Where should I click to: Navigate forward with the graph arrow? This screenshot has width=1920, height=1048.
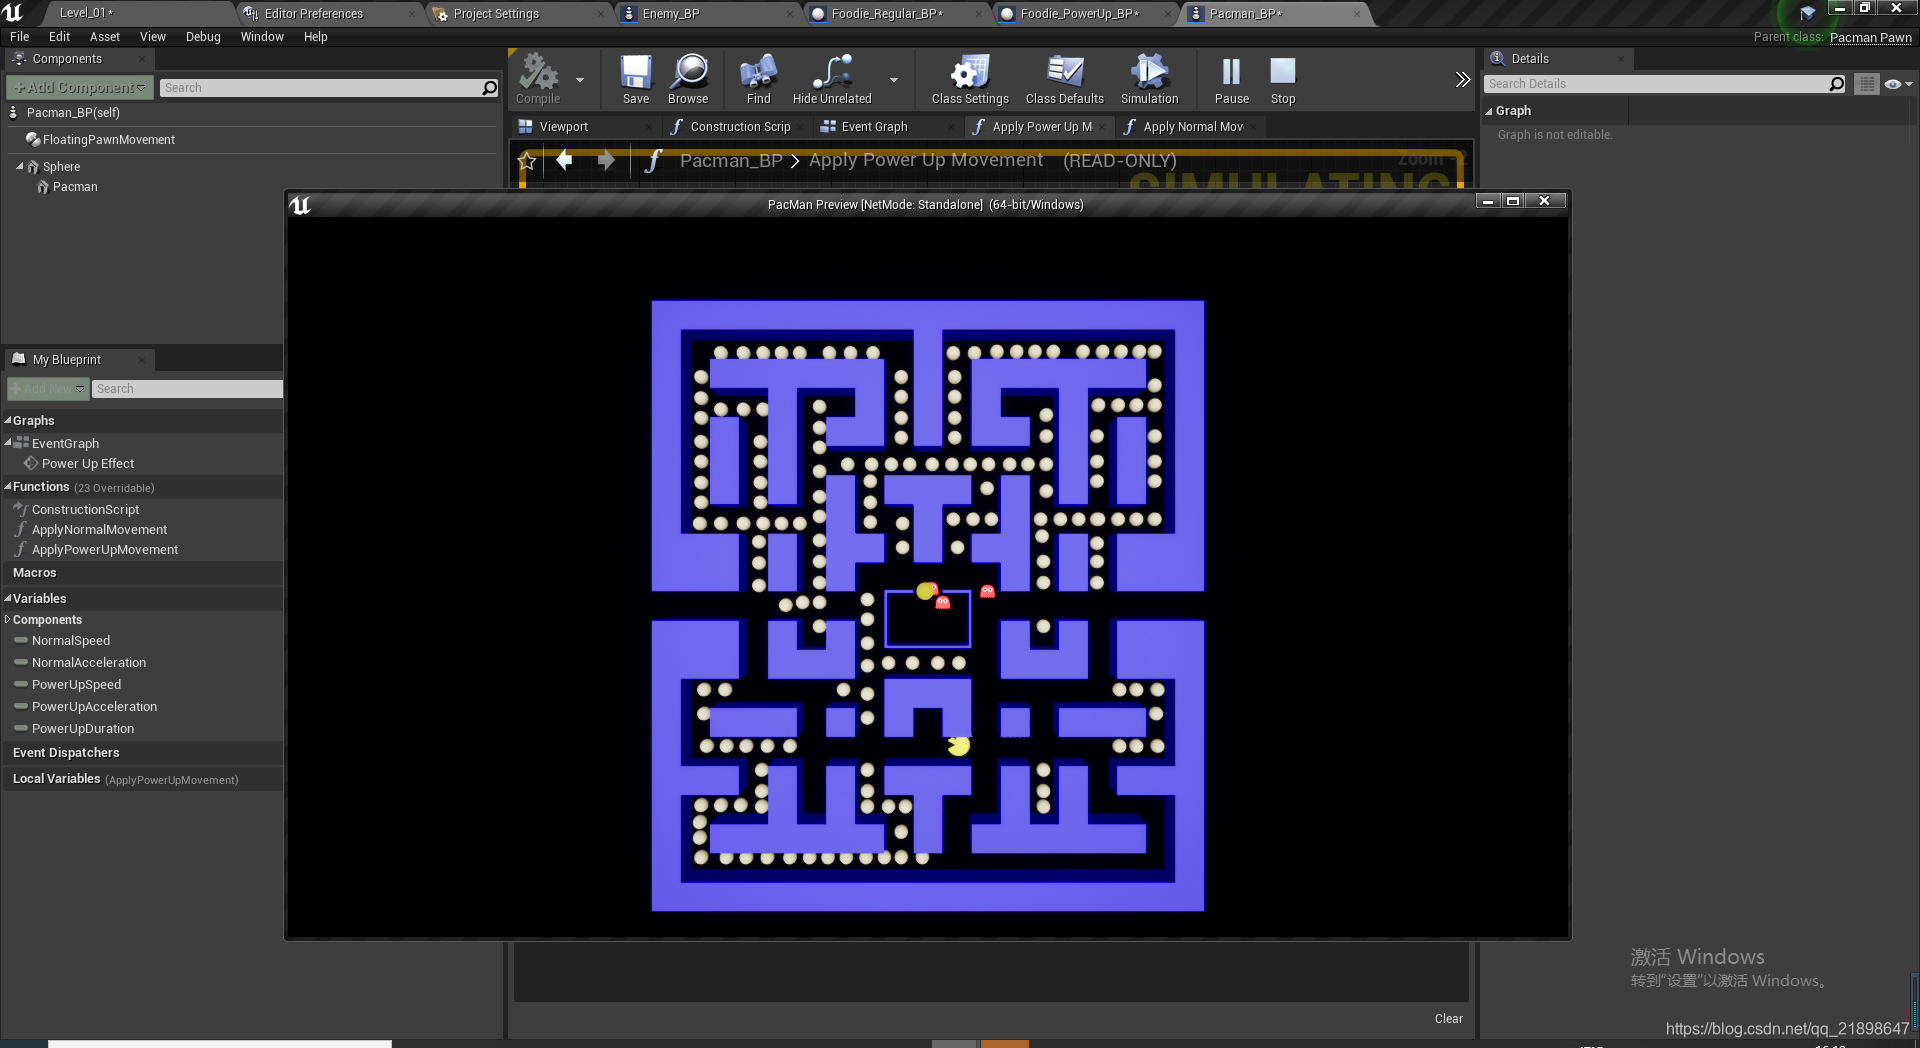point(606,160)
